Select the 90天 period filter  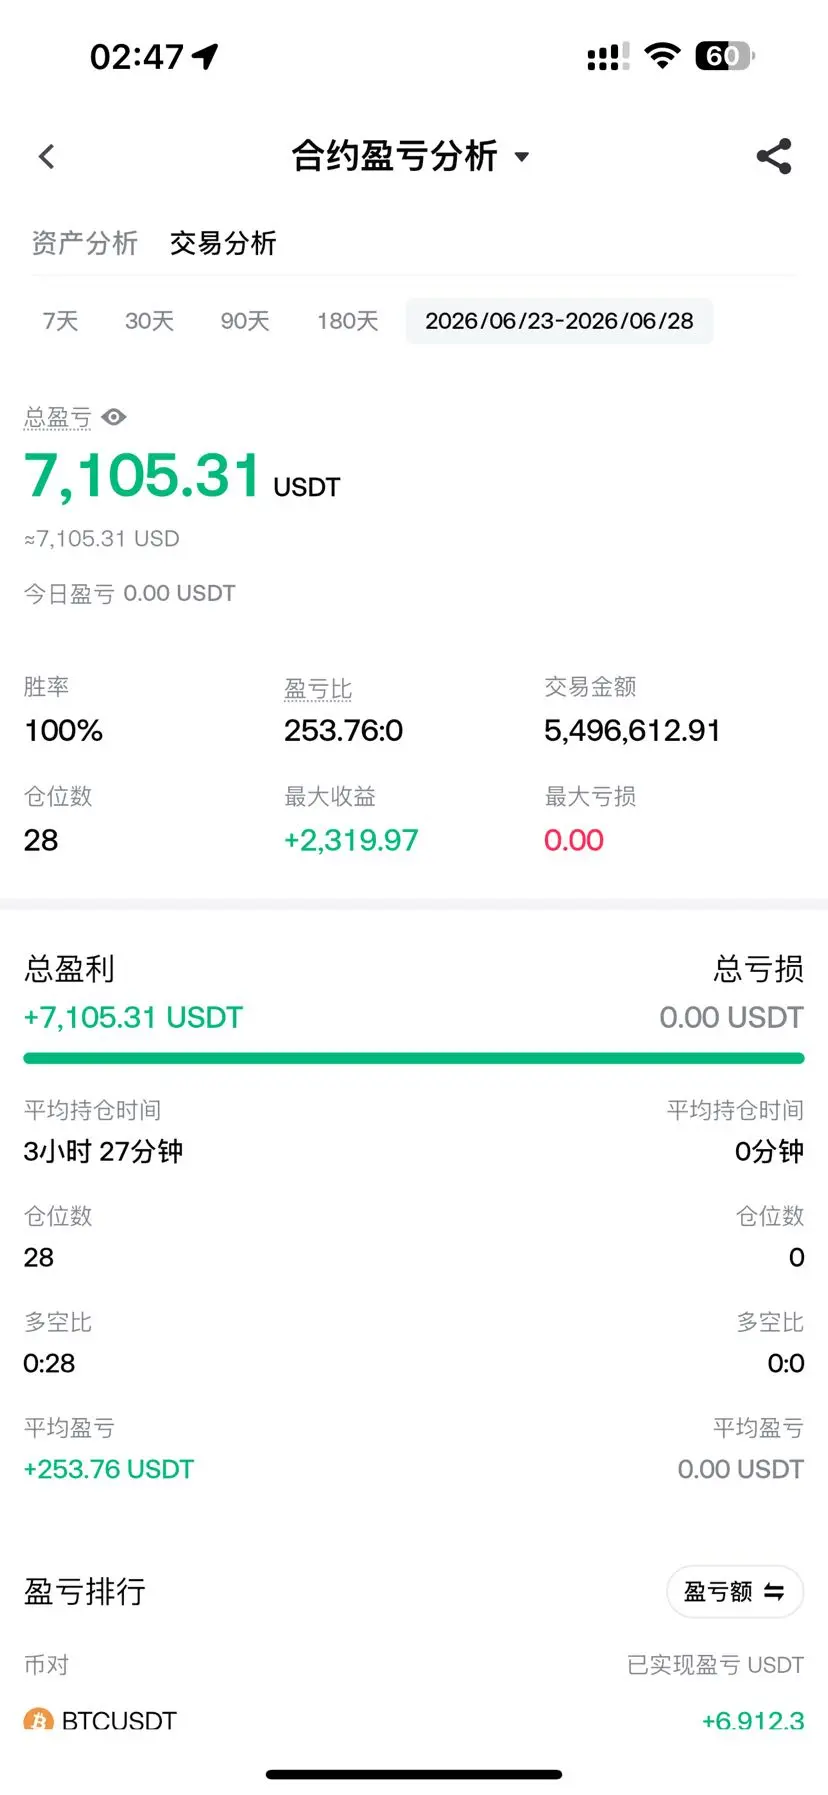coord(245,321)
